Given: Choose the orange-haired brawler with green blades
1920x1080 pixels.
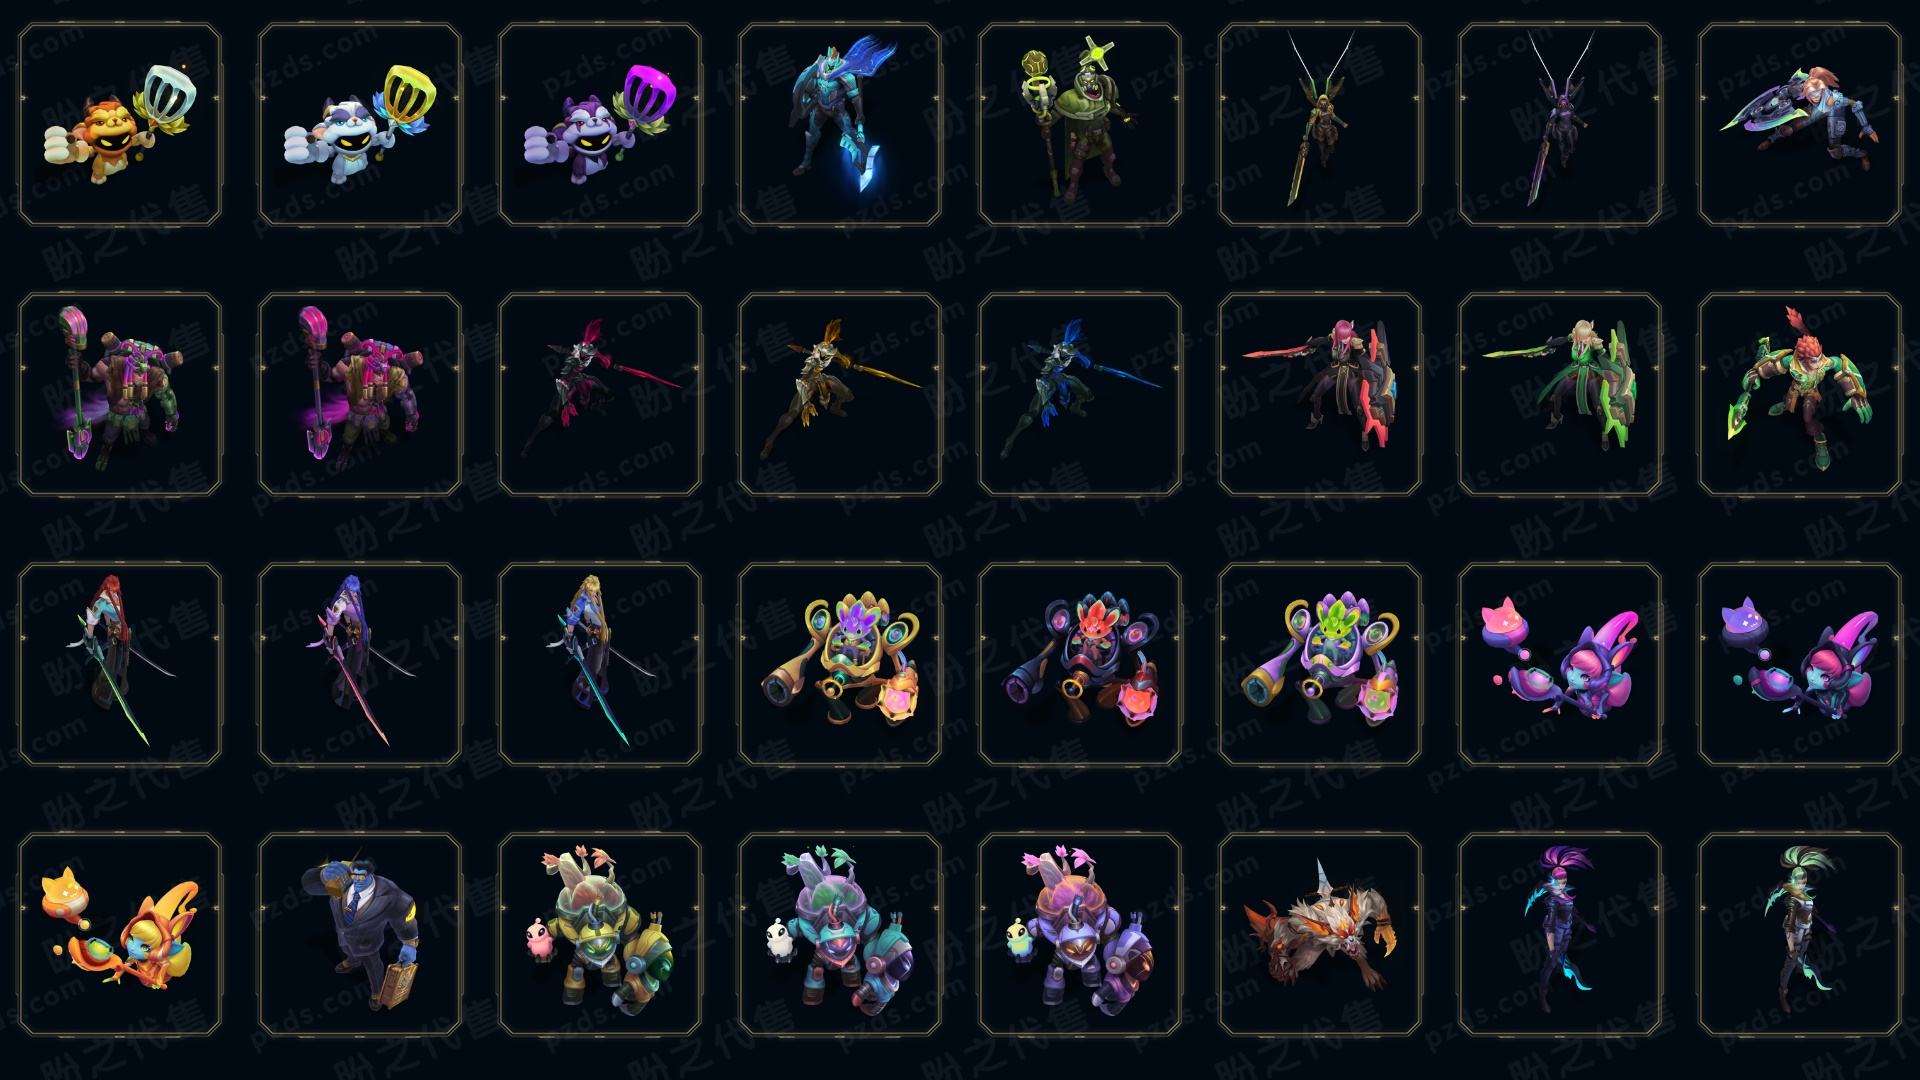Looking at the screenshot, I should (1800, 395).
